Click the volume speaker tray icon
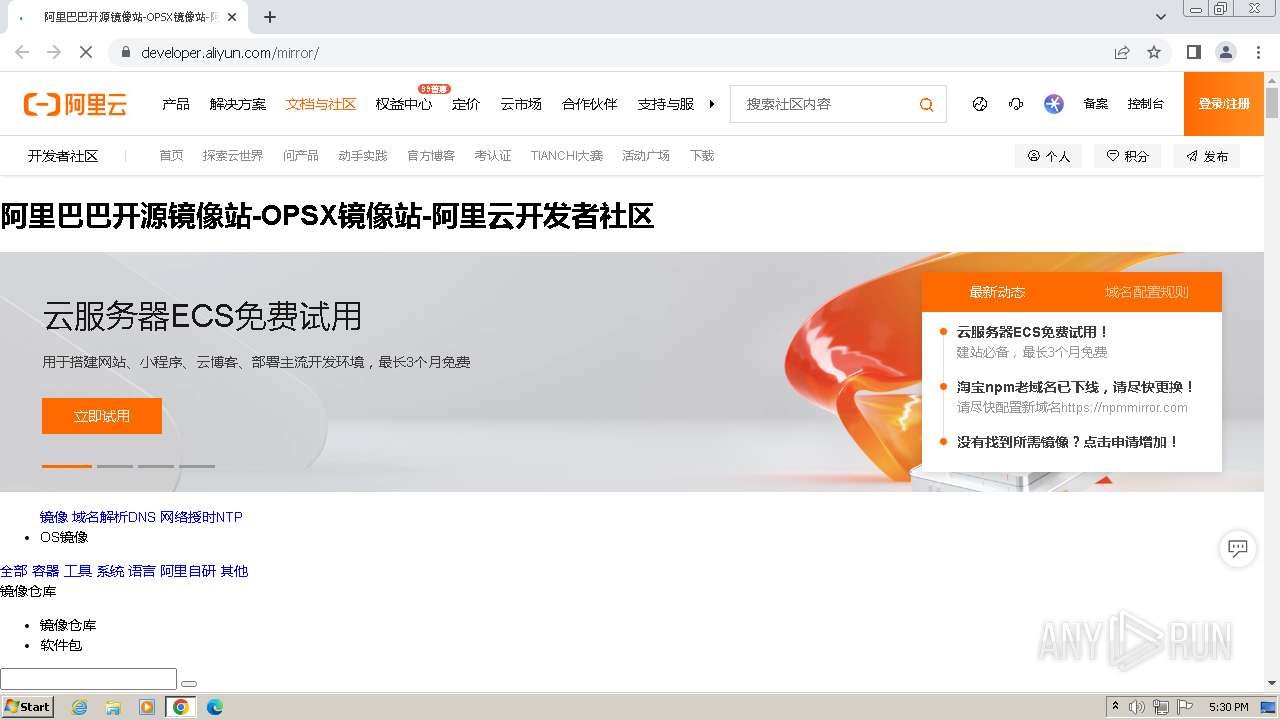 click(1137, 707)
